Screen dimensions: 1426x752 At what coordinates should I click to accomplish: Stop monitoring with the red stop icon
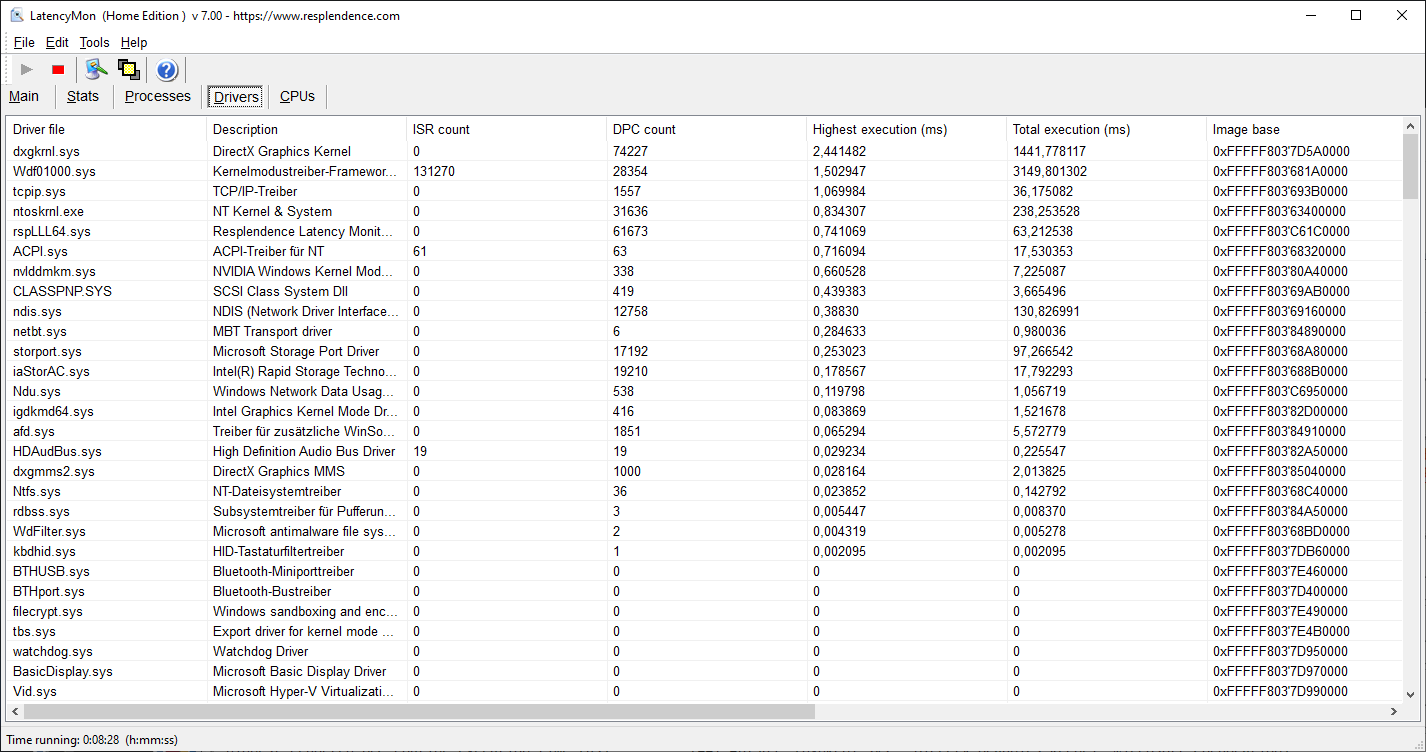coord(58,70)
